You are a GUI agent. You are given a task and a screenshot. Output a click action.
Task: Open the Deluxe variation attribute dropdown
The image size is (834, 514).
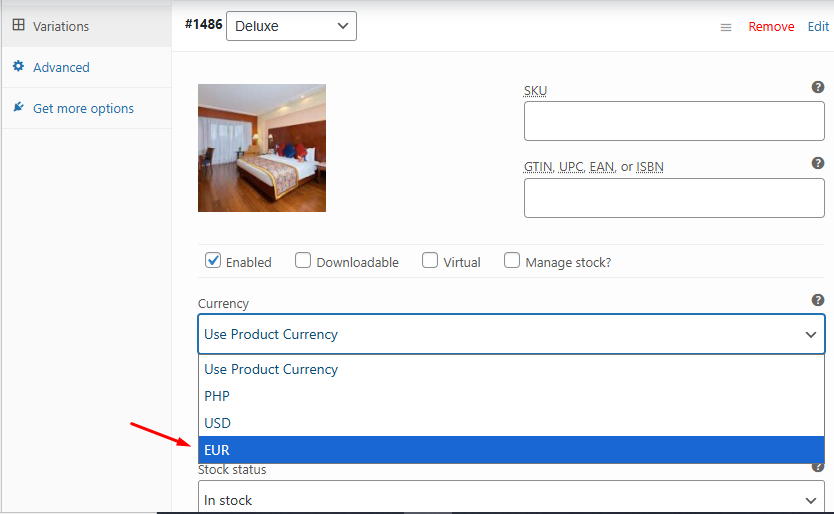coord(291,26)
